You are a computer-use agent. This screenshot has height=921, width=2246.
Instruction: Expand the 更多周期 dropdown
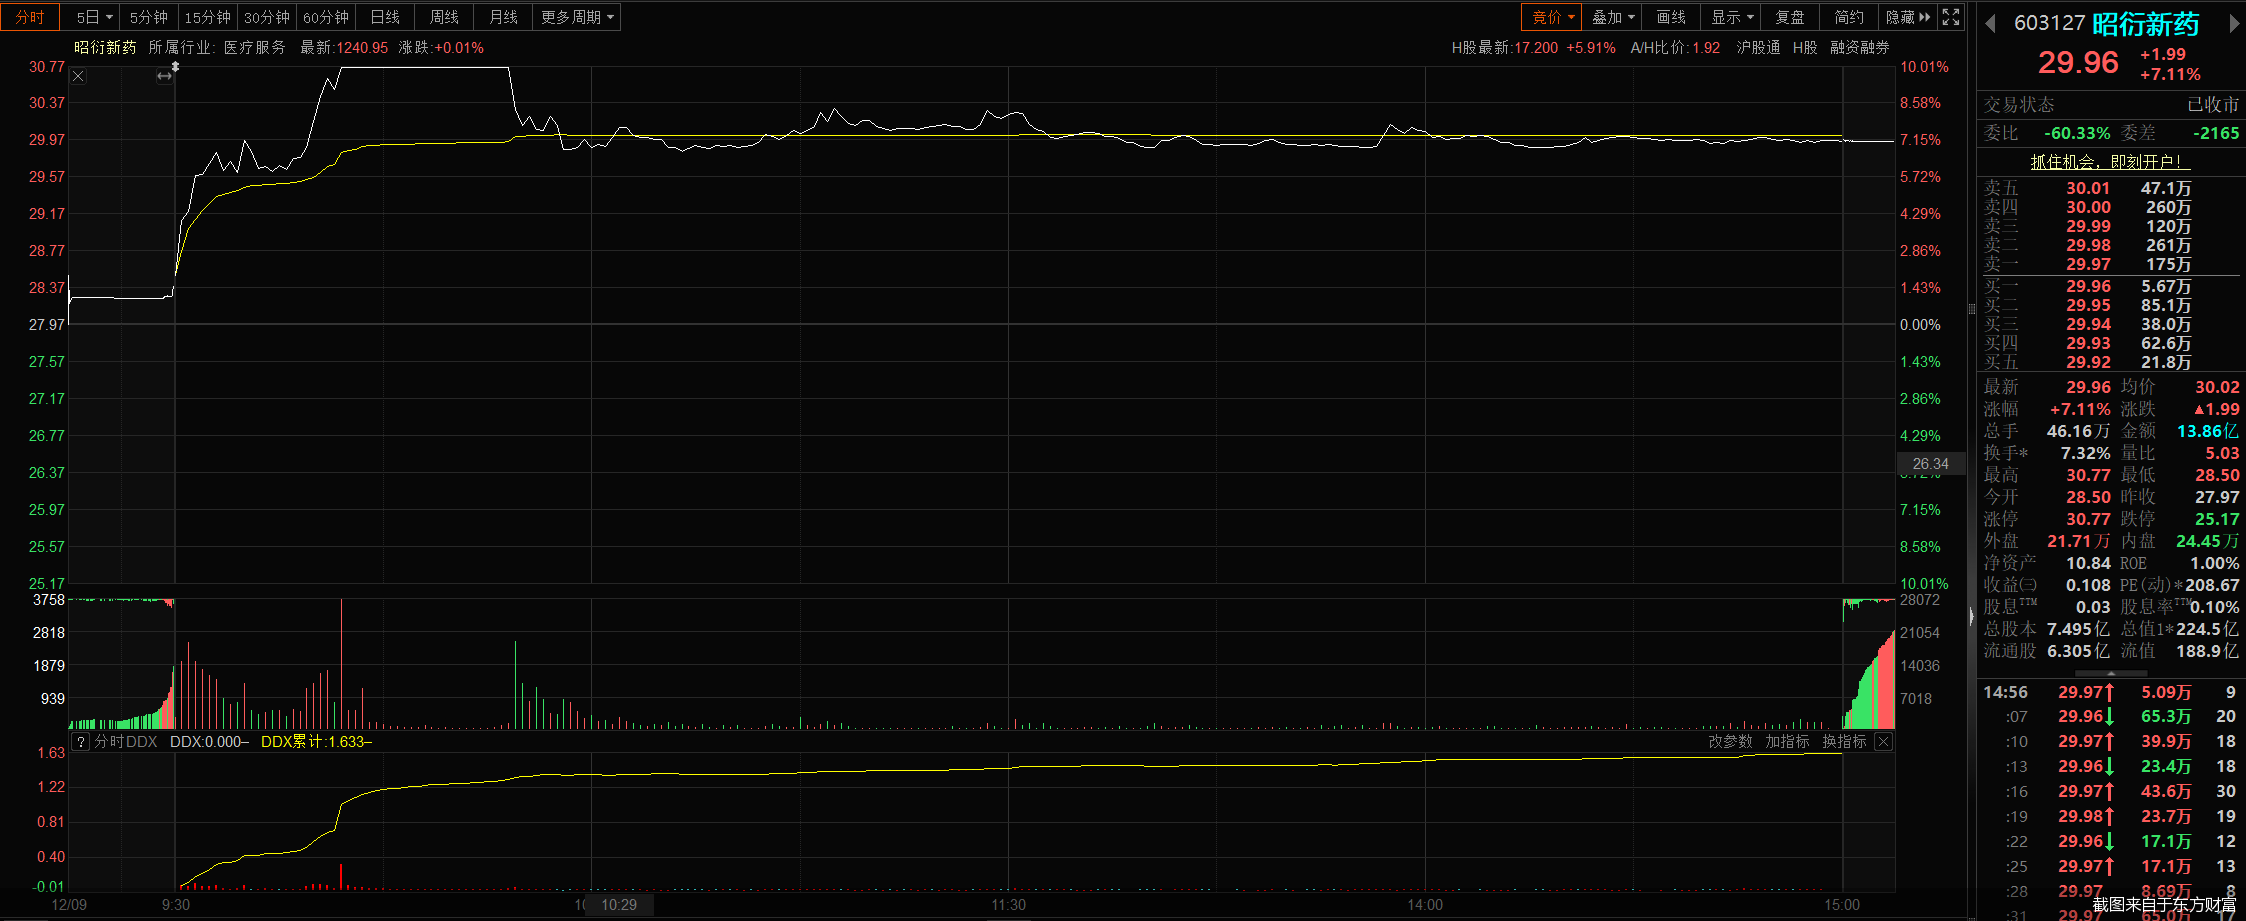click(577, 17)
